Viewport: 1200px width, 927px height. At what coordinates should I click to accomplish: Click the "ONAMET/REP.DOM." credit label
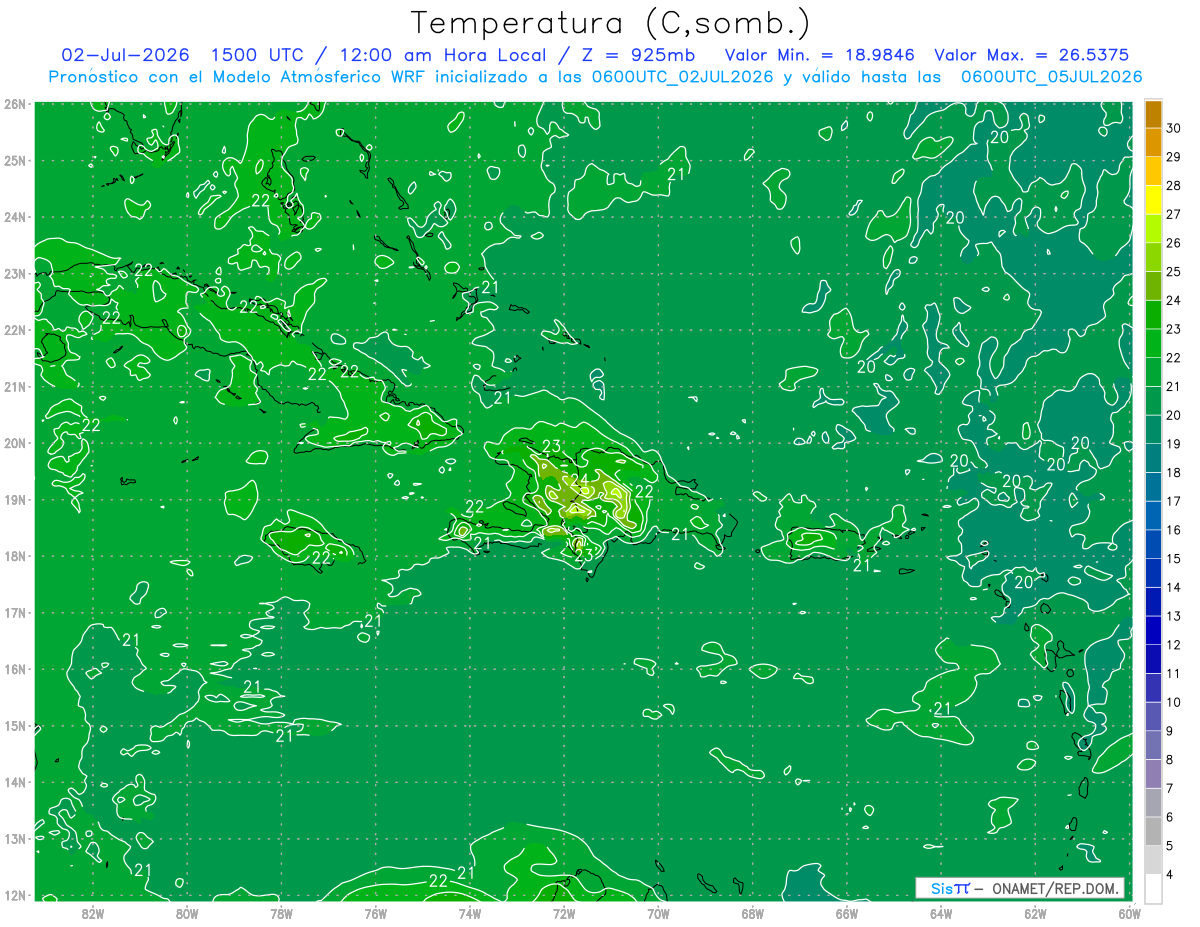point(1057,888)
